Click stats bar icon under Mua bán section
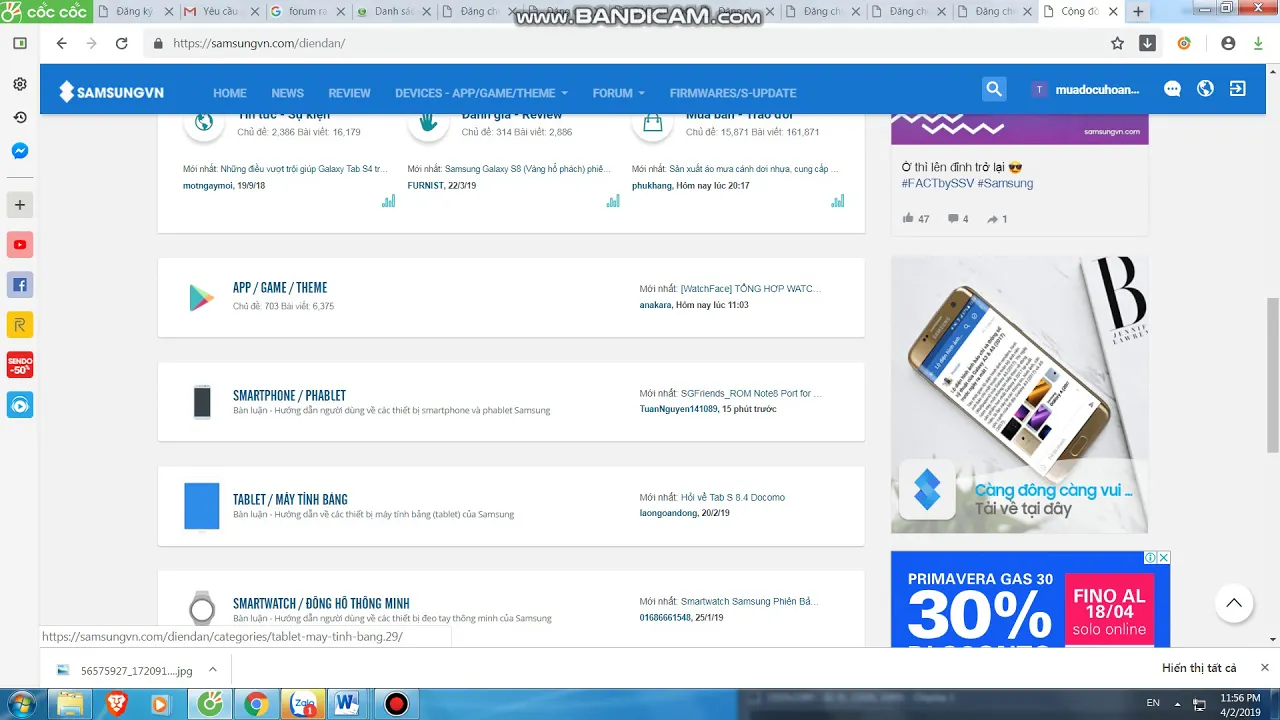The height and width of the screenshot is (720, 1280). tap(837, 201)
